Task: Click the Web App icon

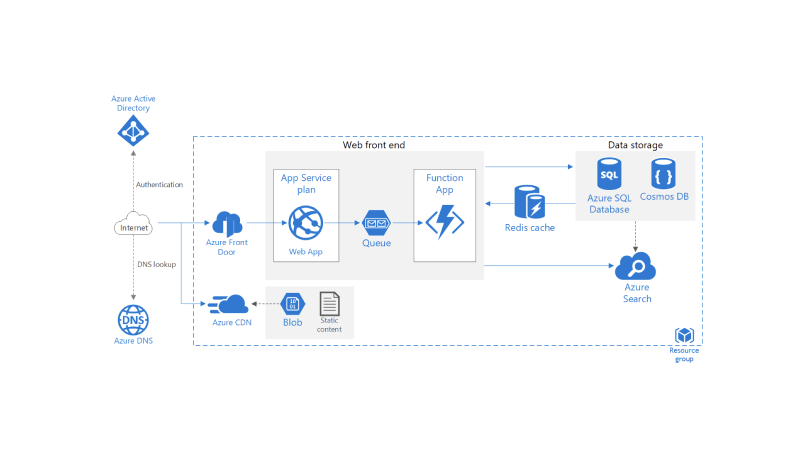Action: (305, 222)
